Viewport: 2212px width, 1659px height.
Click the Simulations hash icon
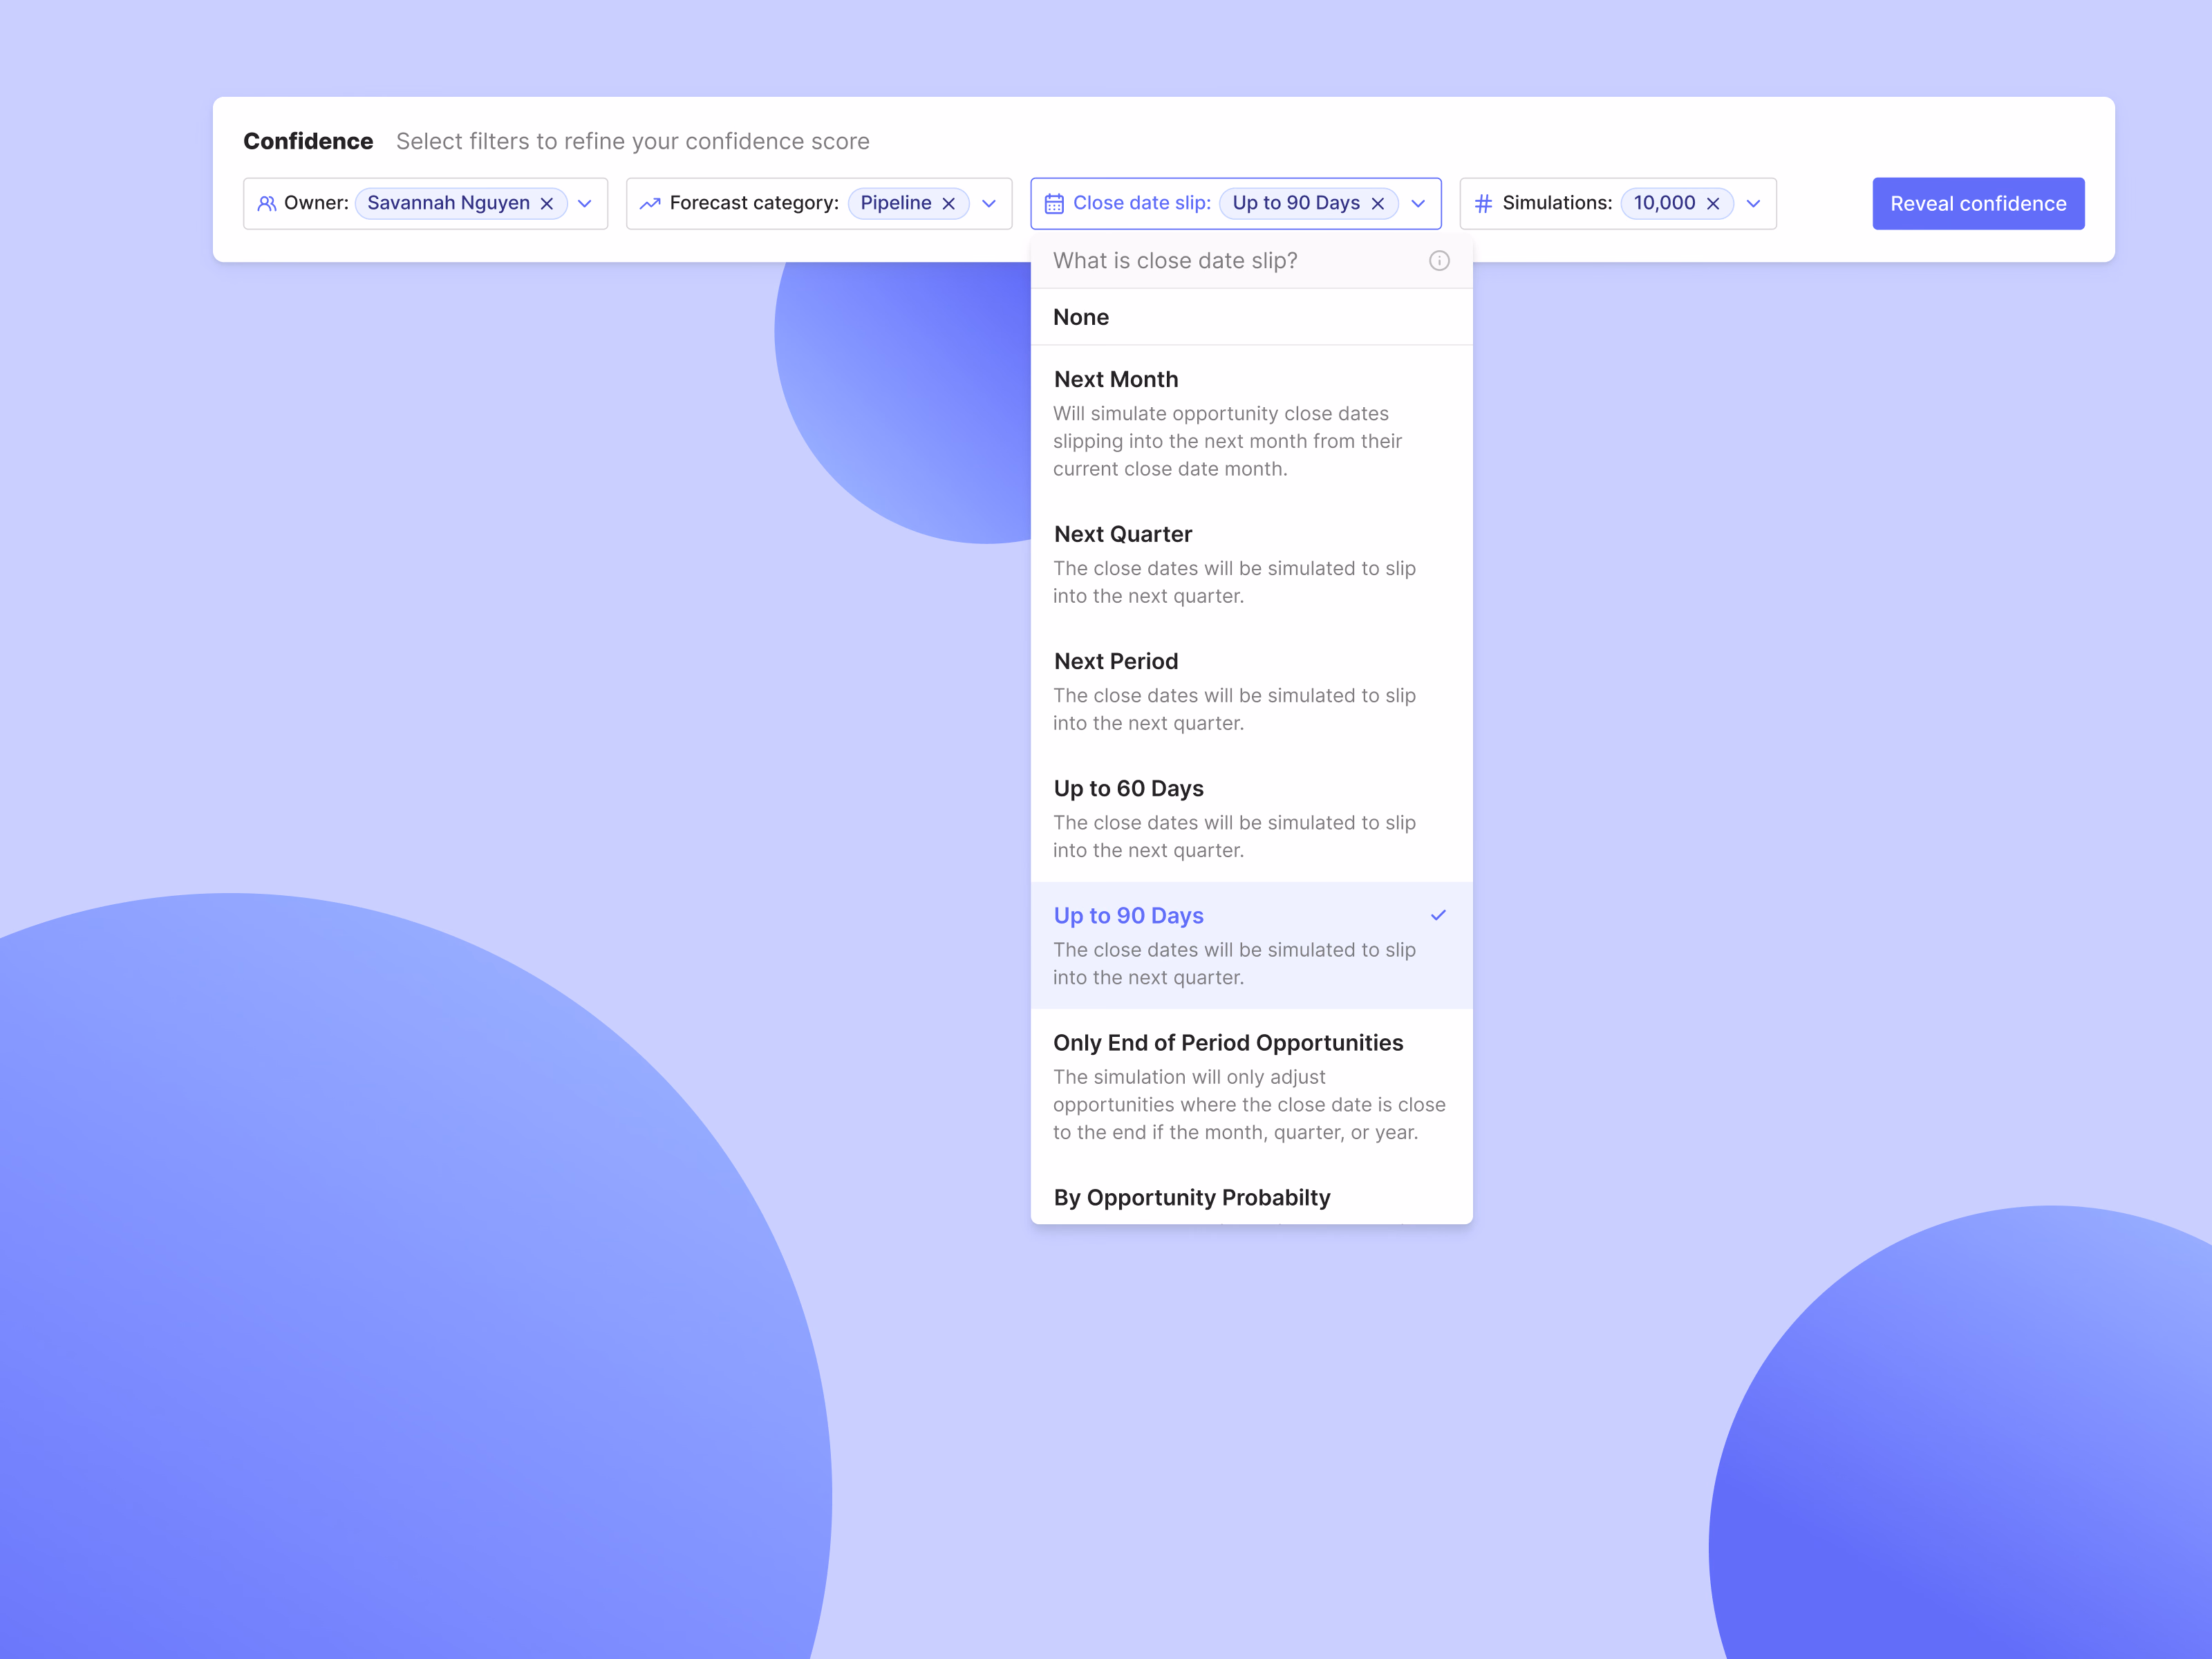click(1483, 203)
